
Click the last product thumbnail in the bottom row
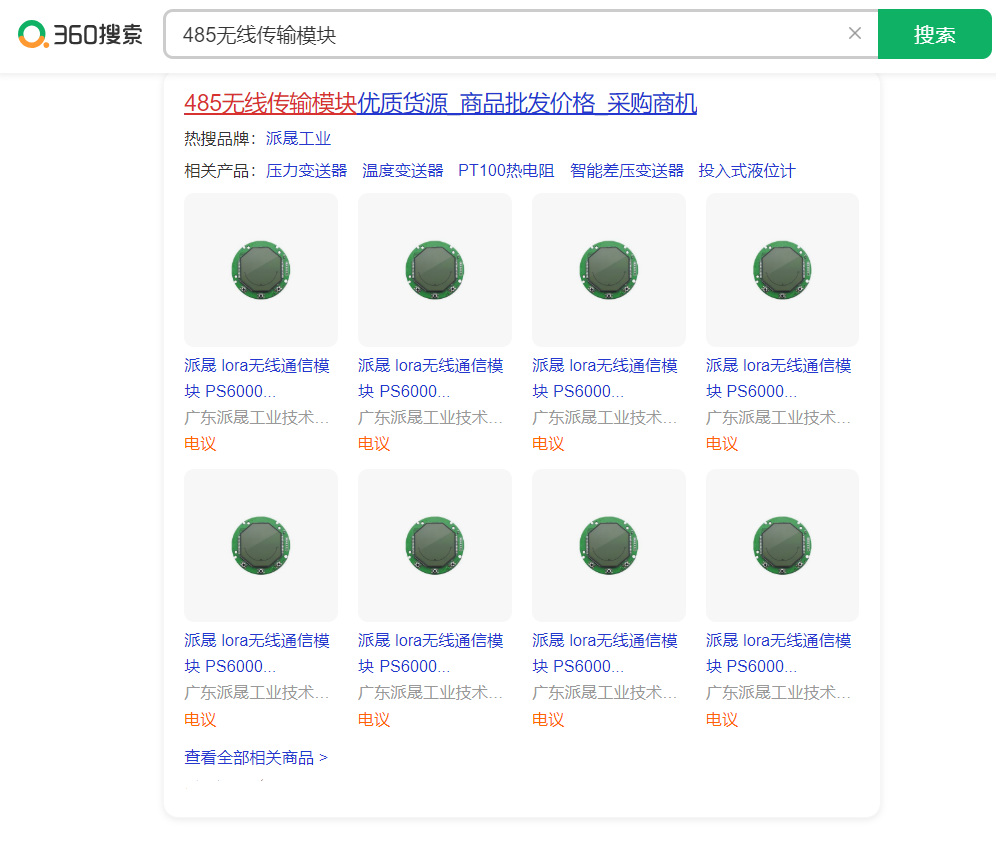pos(782,545)
